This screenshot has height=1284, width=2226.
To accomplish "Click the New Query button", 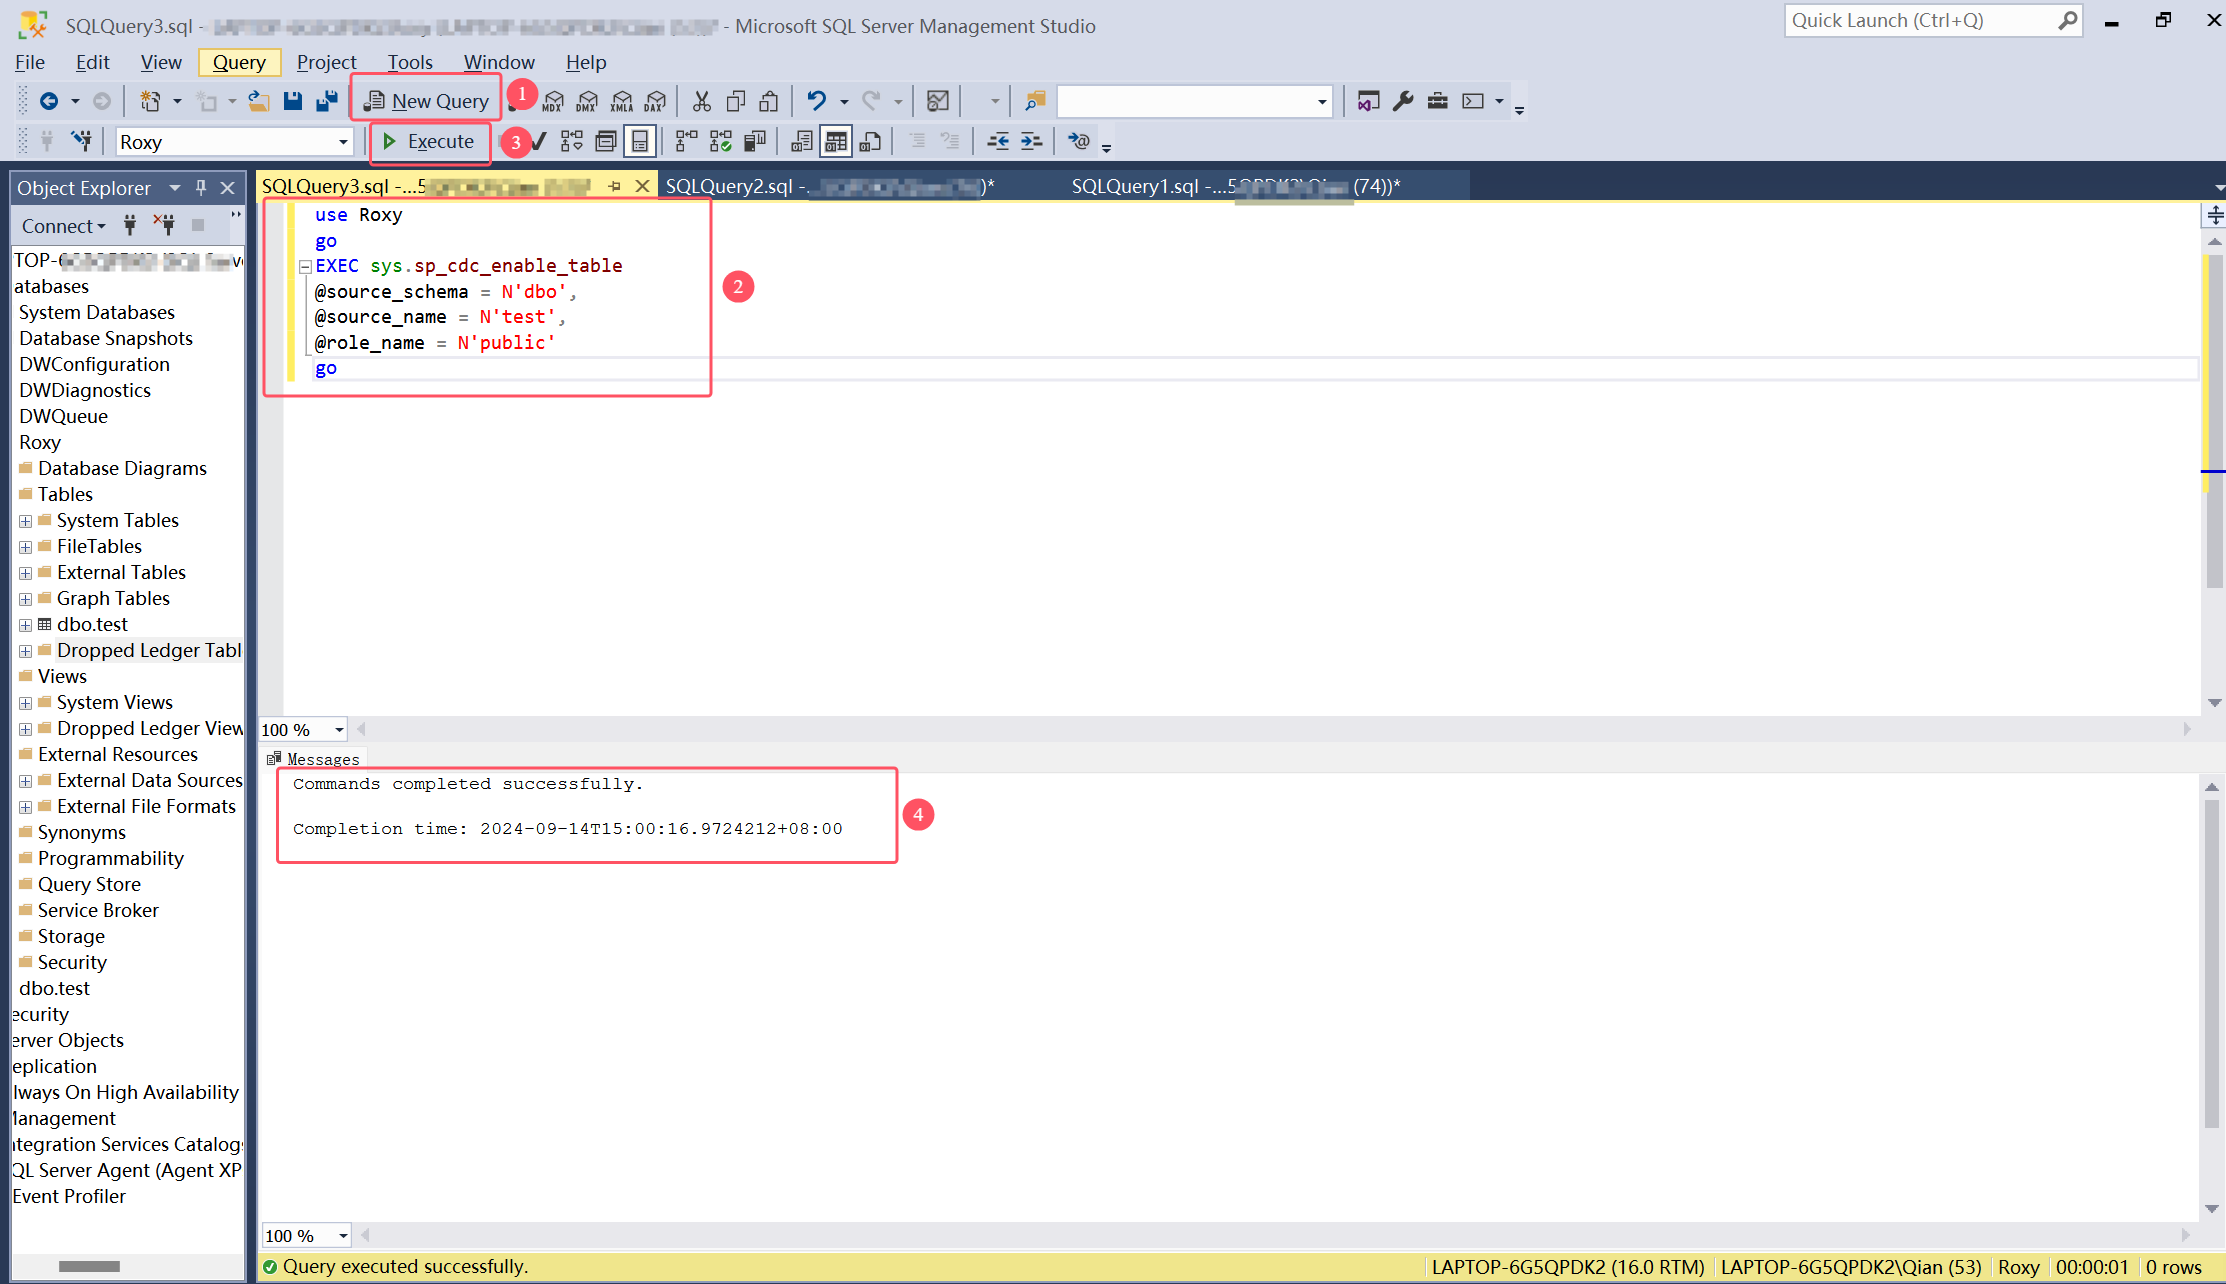I will [x=427, y=101].
